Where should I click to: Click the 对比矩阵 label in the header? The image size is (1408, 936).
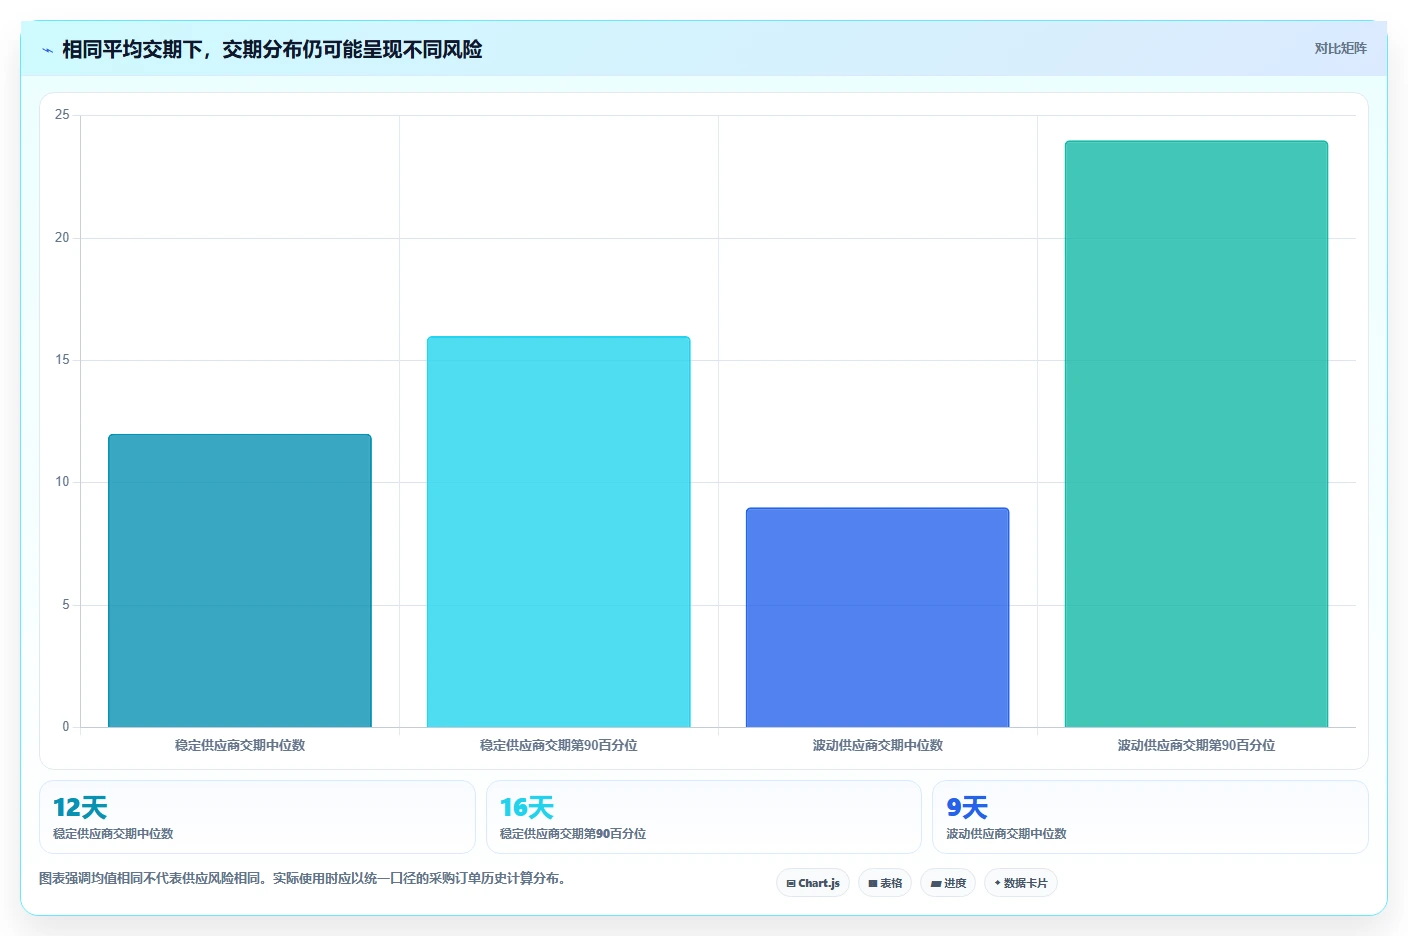pos(1340,48)
